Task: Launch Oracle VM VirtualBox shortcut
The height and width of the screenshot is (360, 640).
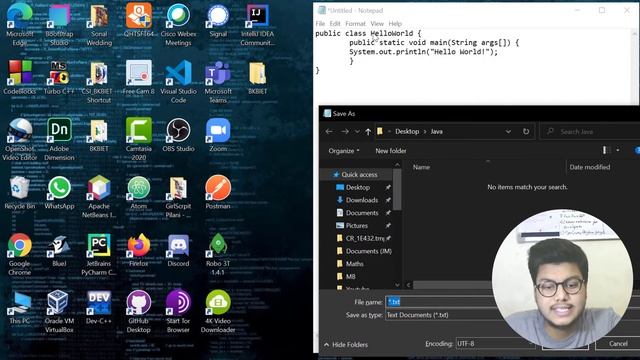Action: (59, 312)
